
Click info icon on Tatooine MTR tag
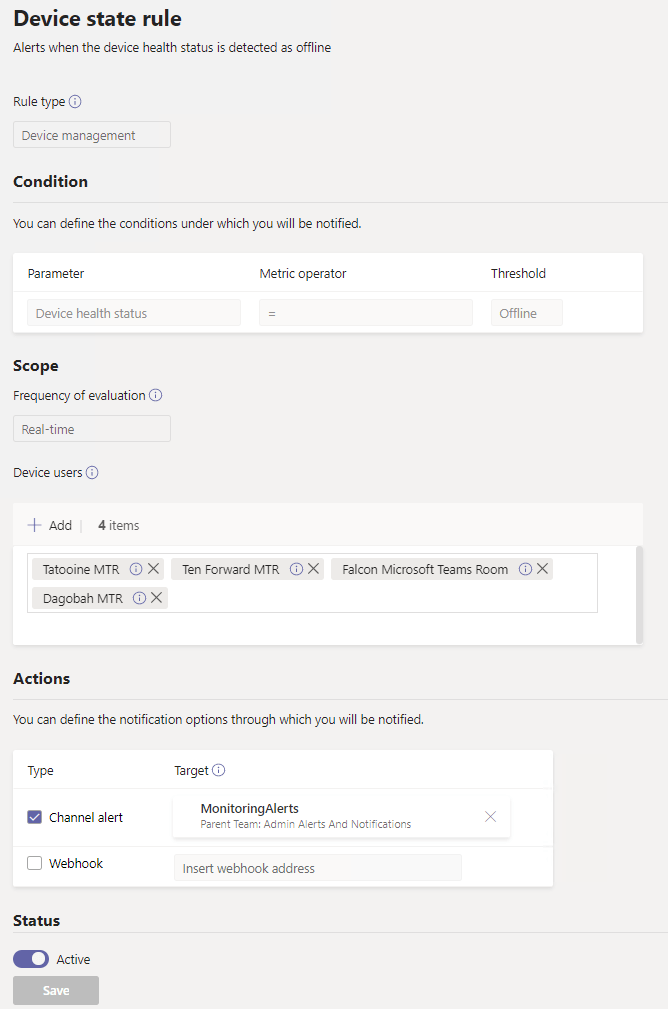[136, 569]
